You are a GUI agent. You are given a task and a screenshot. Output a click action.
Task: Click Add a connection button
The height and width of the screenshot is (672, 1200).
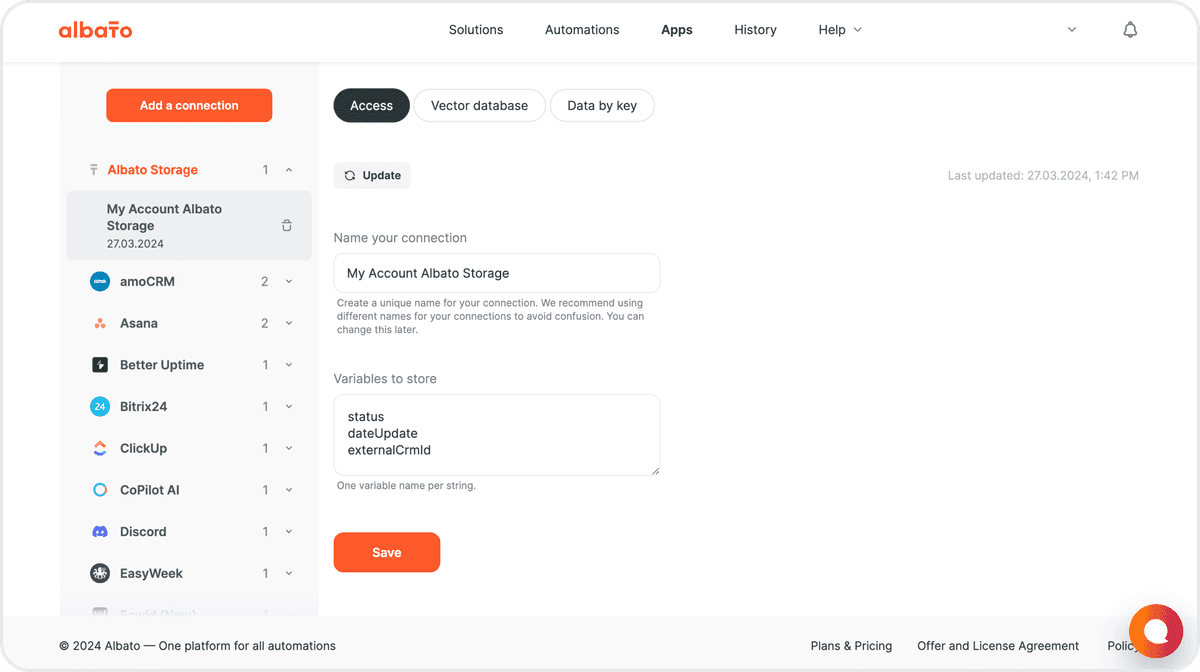pyautogui.click(x=189, y=106)
